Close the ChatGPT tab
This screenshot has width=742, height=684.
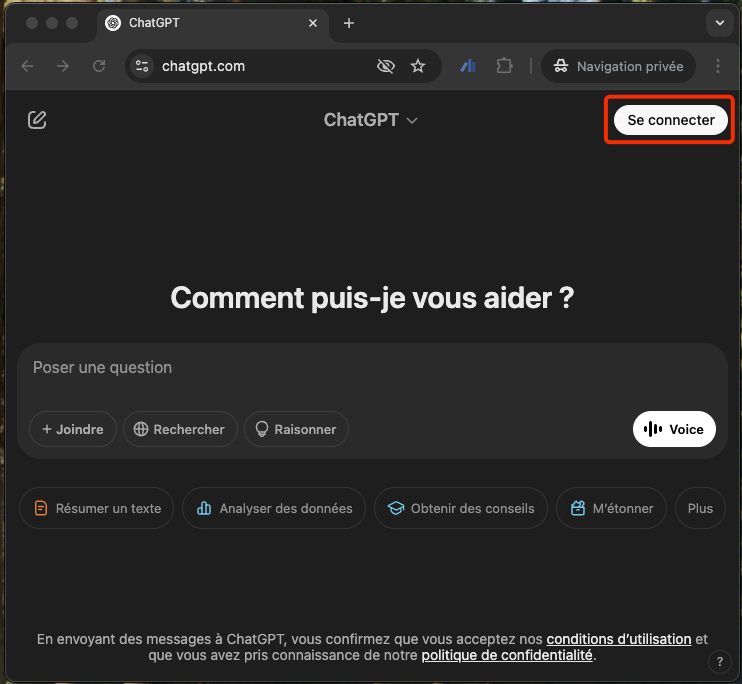[313, 23]
